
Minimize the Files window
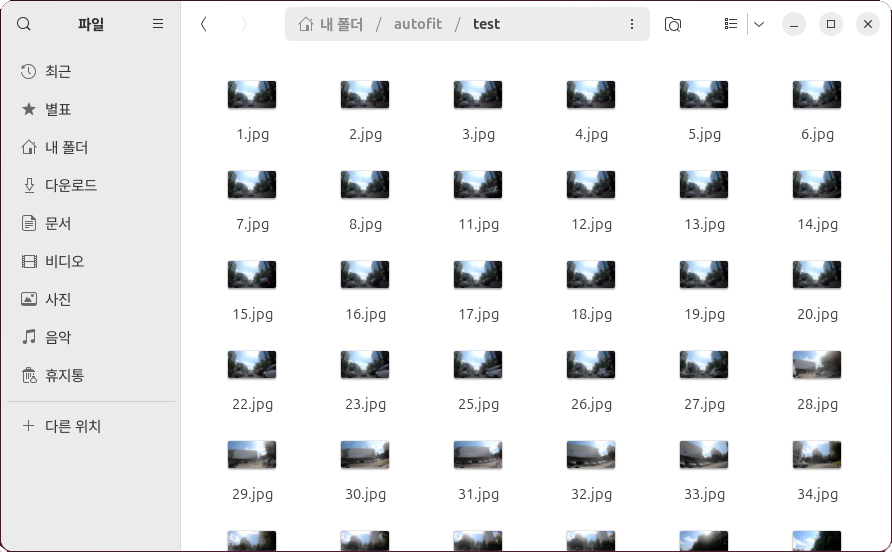794,24
